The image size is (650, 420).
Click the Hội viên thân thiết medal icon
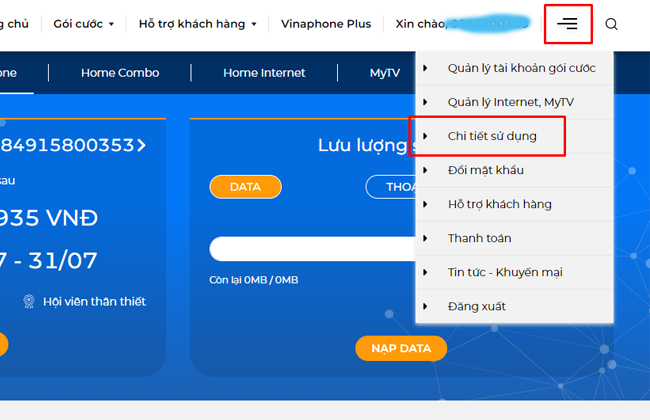pyautogui.click(x=29, y=301)
